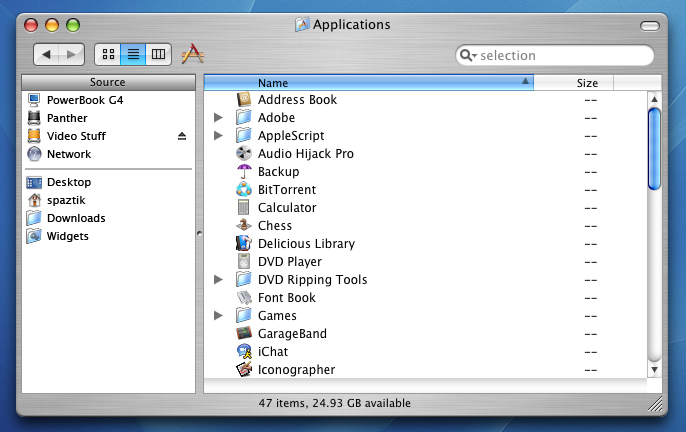This screenshot has height=432, width=686.
Task: Select the Delicious Library icon
Action: [x=244, y=243]
